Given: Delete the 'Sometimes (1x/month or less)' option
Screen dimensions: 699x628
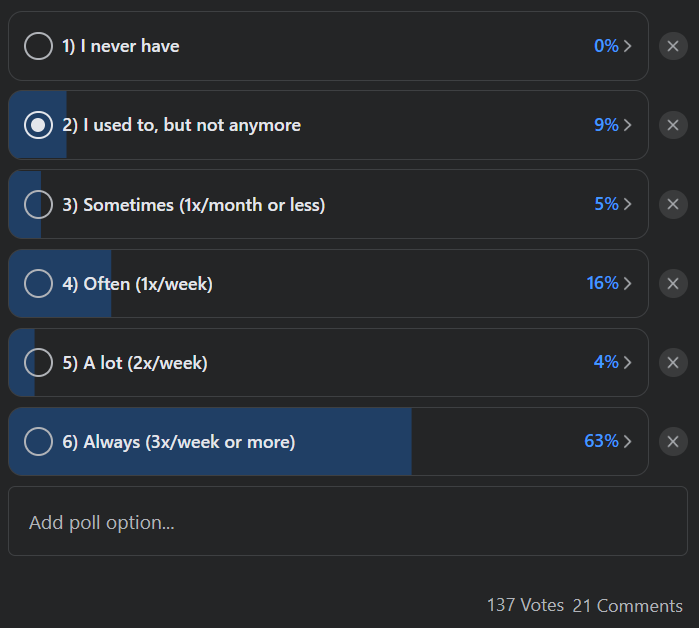Looking at the screenshot, I should point(673,204).
